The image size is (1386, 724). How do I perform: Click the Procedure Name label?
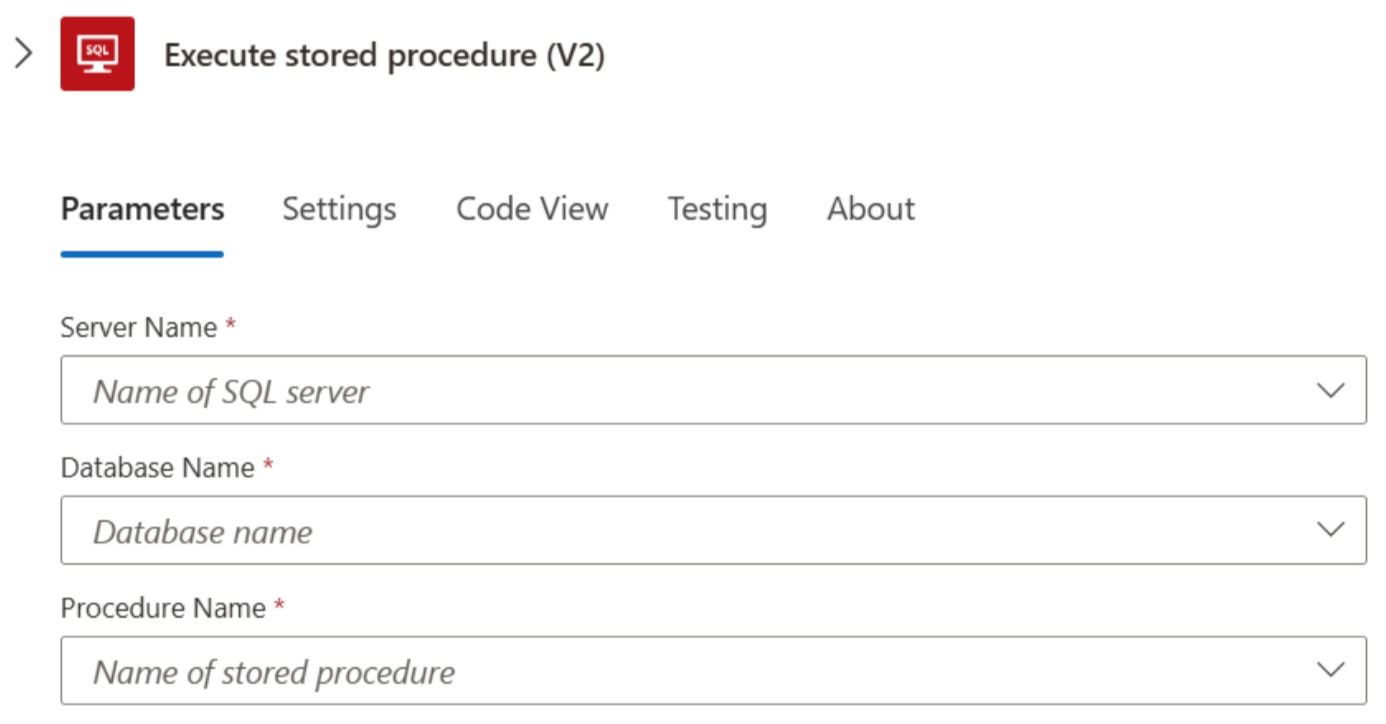pos(163,608)
